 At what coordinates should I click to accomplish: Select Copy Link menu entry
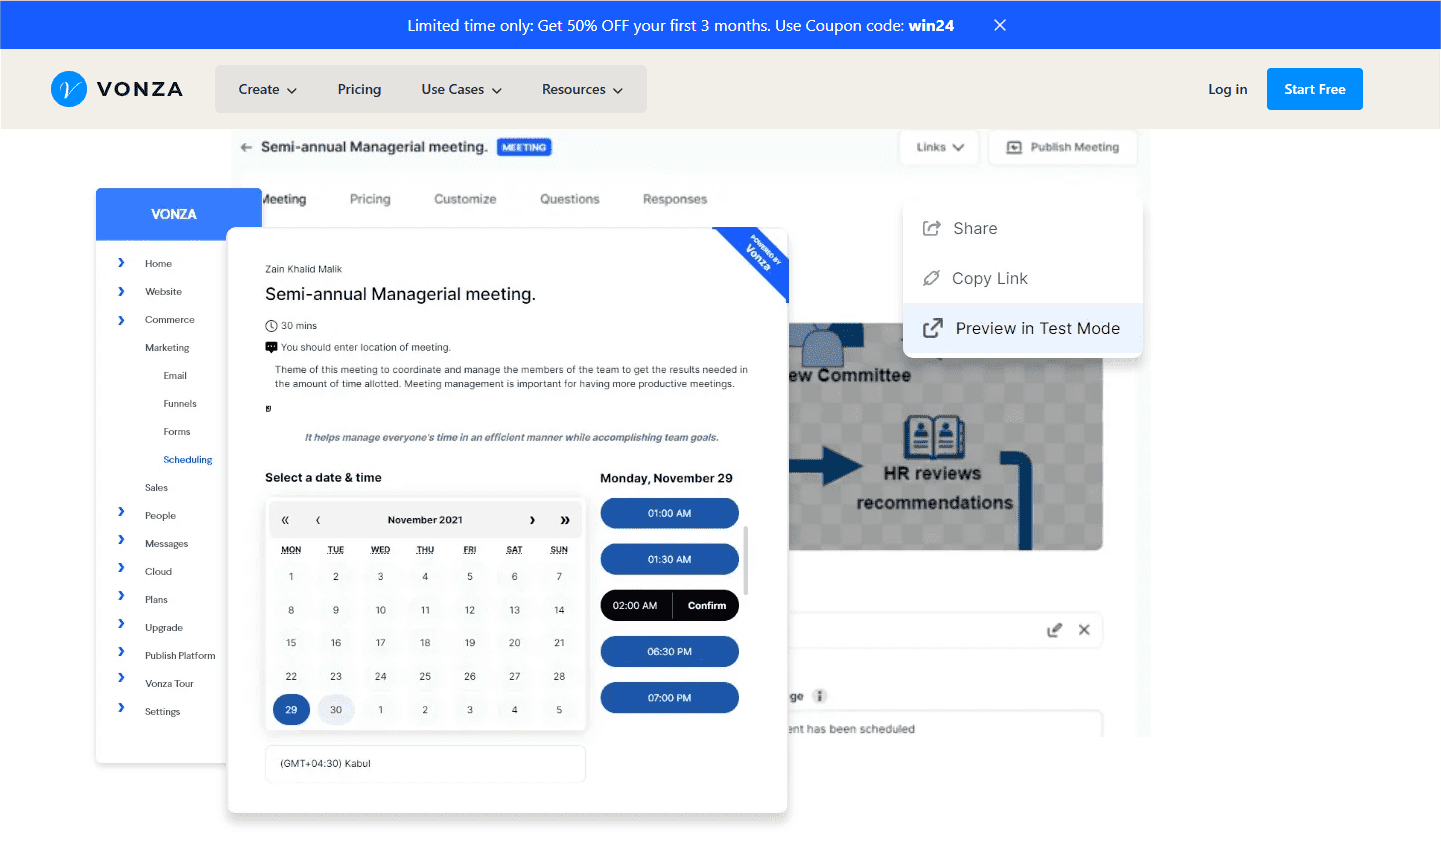click(1022, 278)
